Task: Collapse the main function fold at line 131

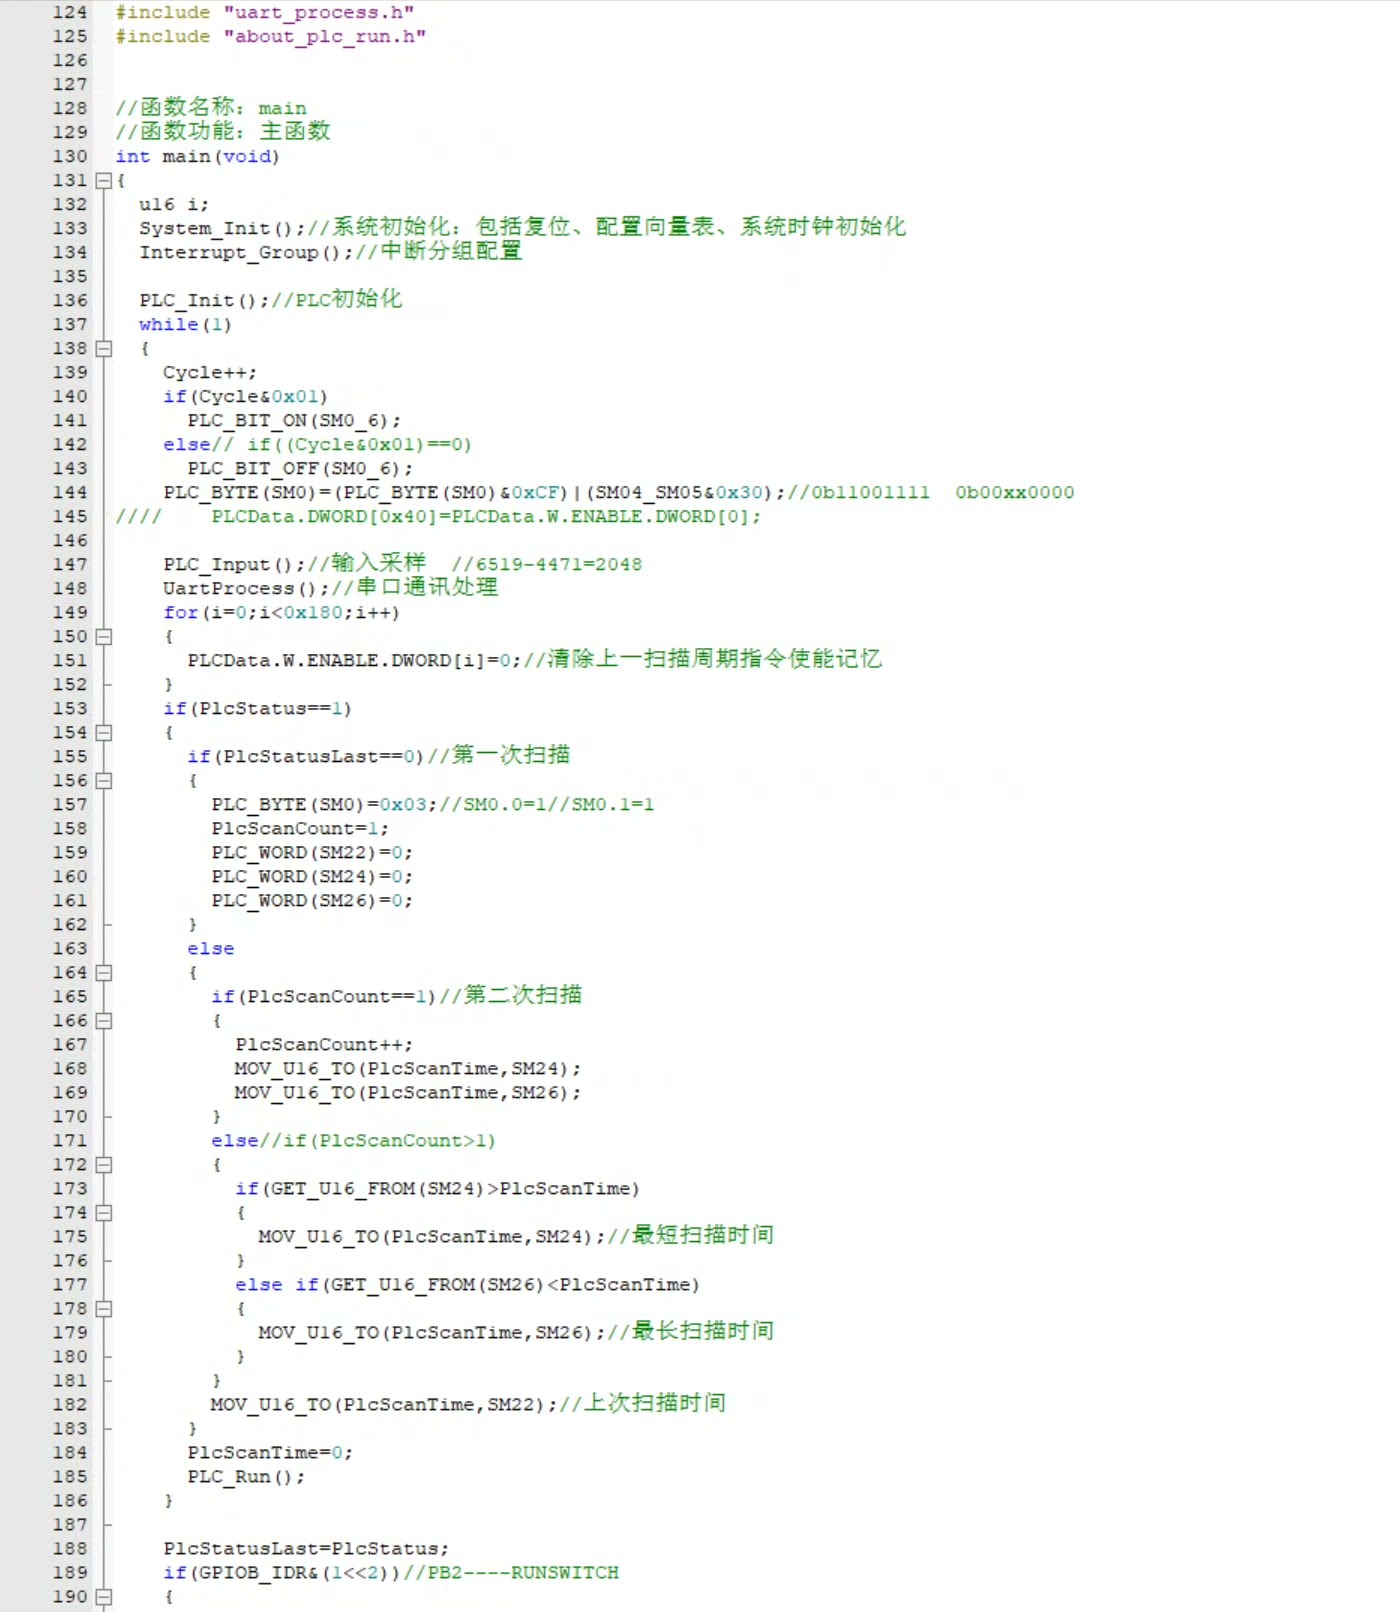Action: point(103,181)
